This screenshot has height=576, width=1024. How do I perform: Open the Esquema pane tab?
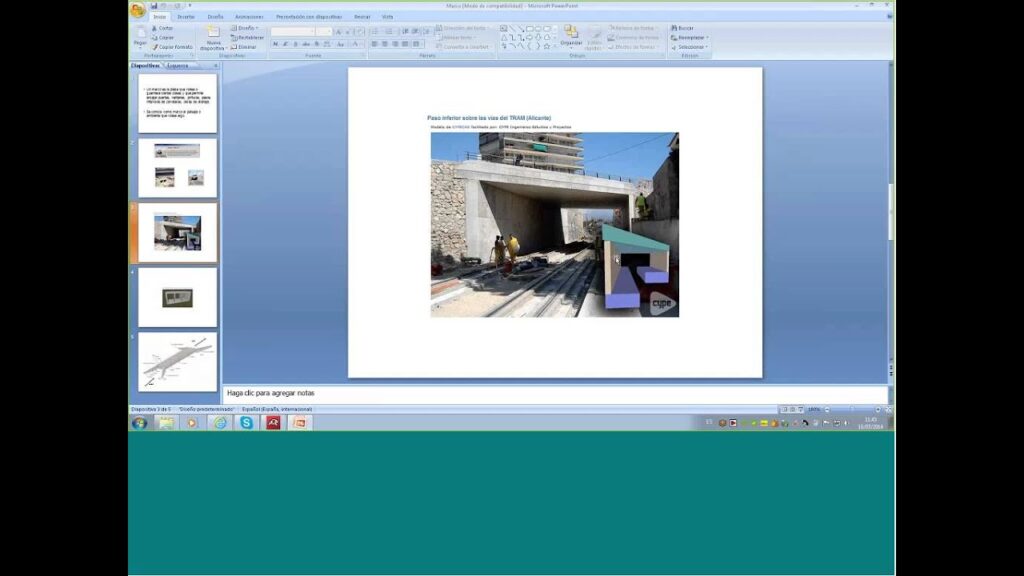pyautogui.click(x=178, y=65)
